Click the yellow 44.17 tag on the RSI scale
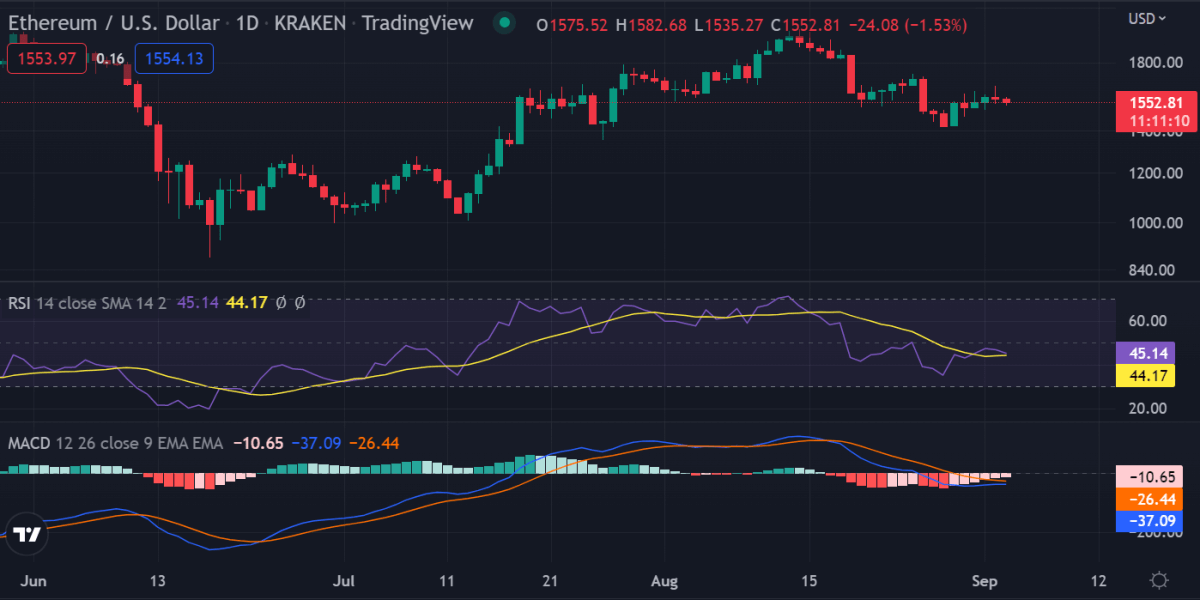This screenshot has height=600, width=1200. [x=1145, y=376]
